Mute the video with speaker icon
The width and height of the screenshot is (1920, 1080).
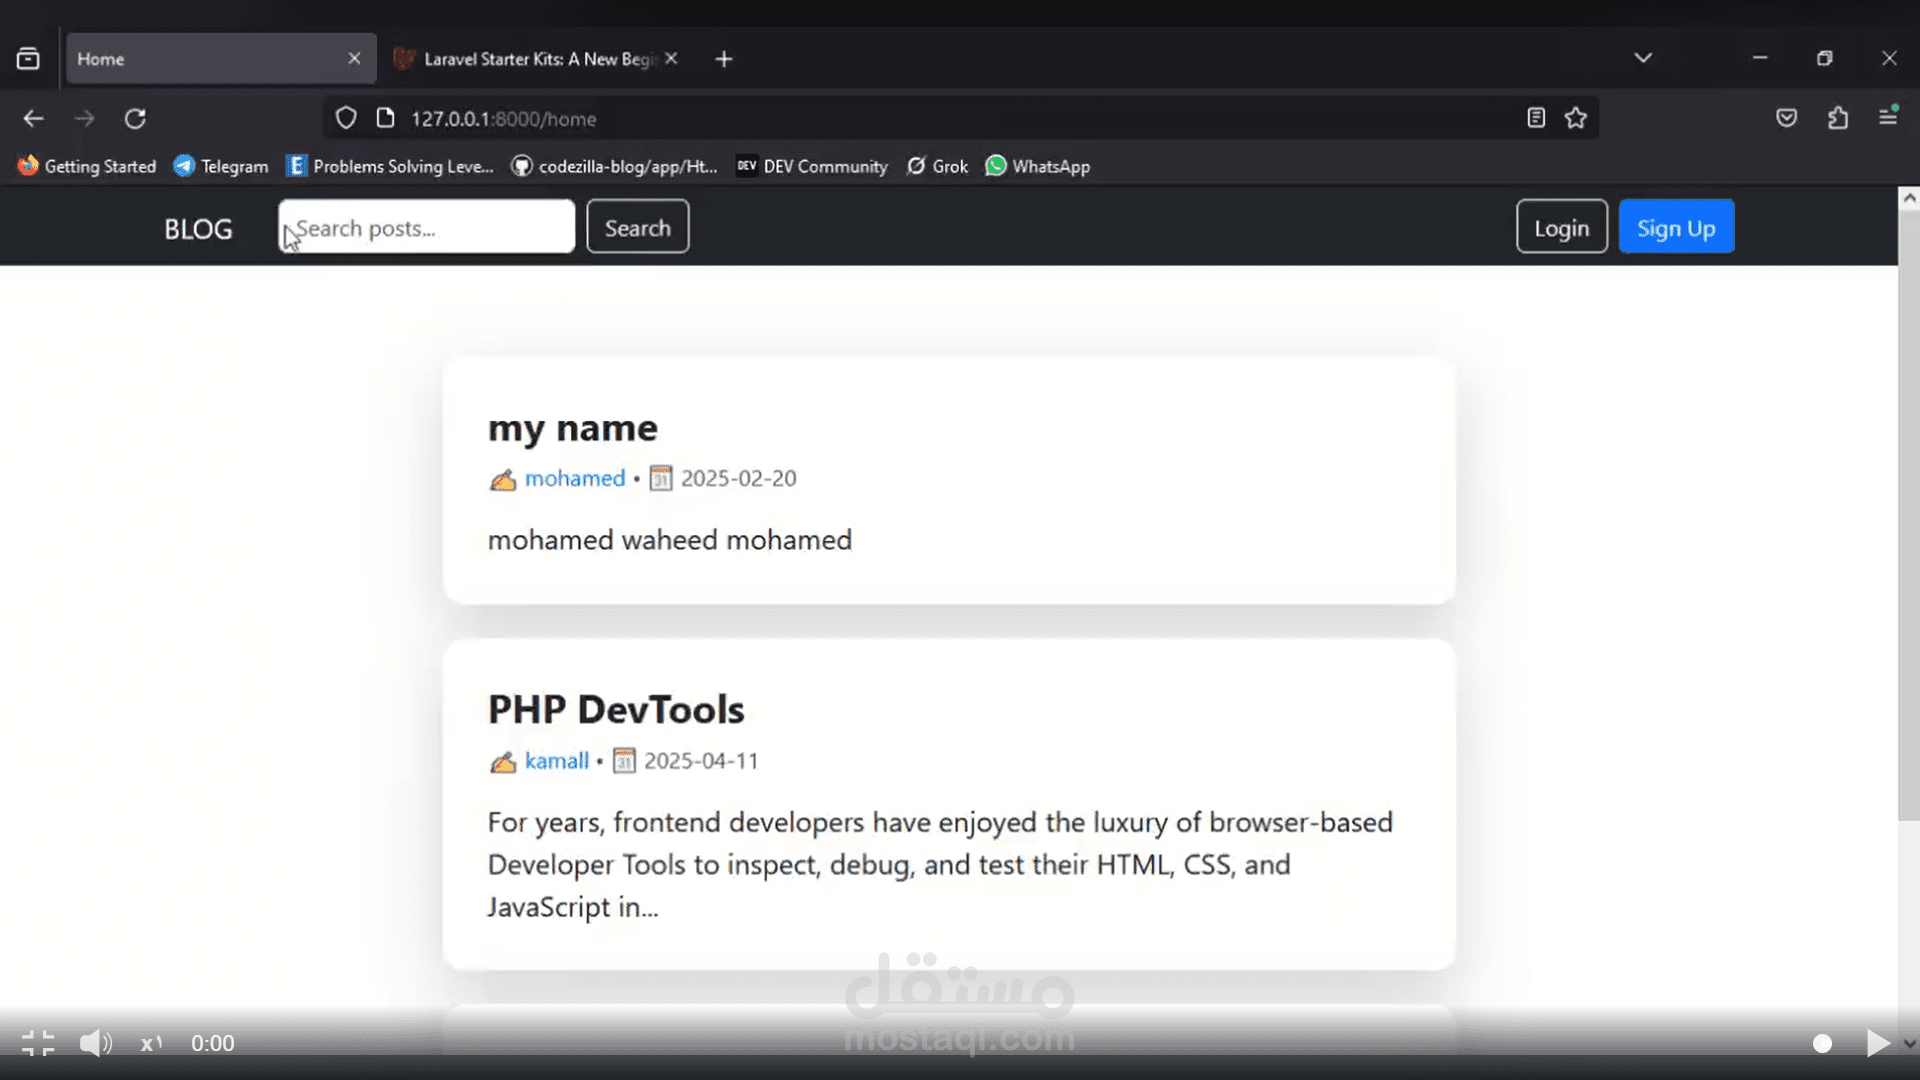[96, 1043]
